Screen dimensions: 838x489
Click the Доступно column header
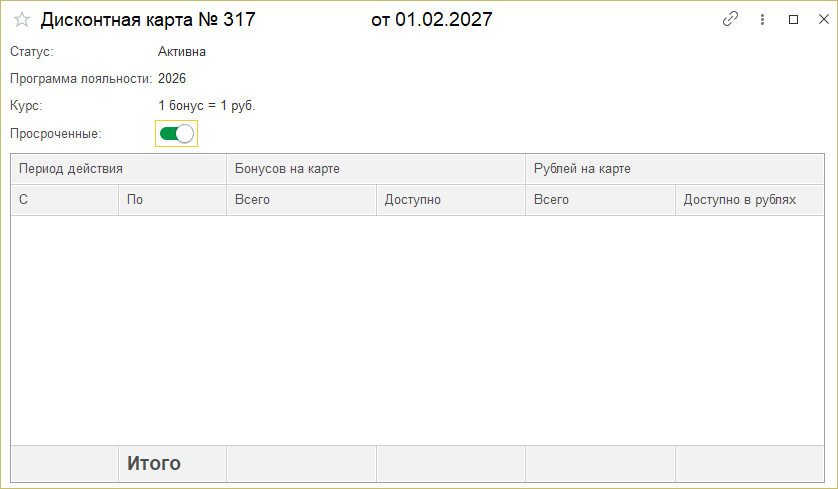[x=451, y=200]
